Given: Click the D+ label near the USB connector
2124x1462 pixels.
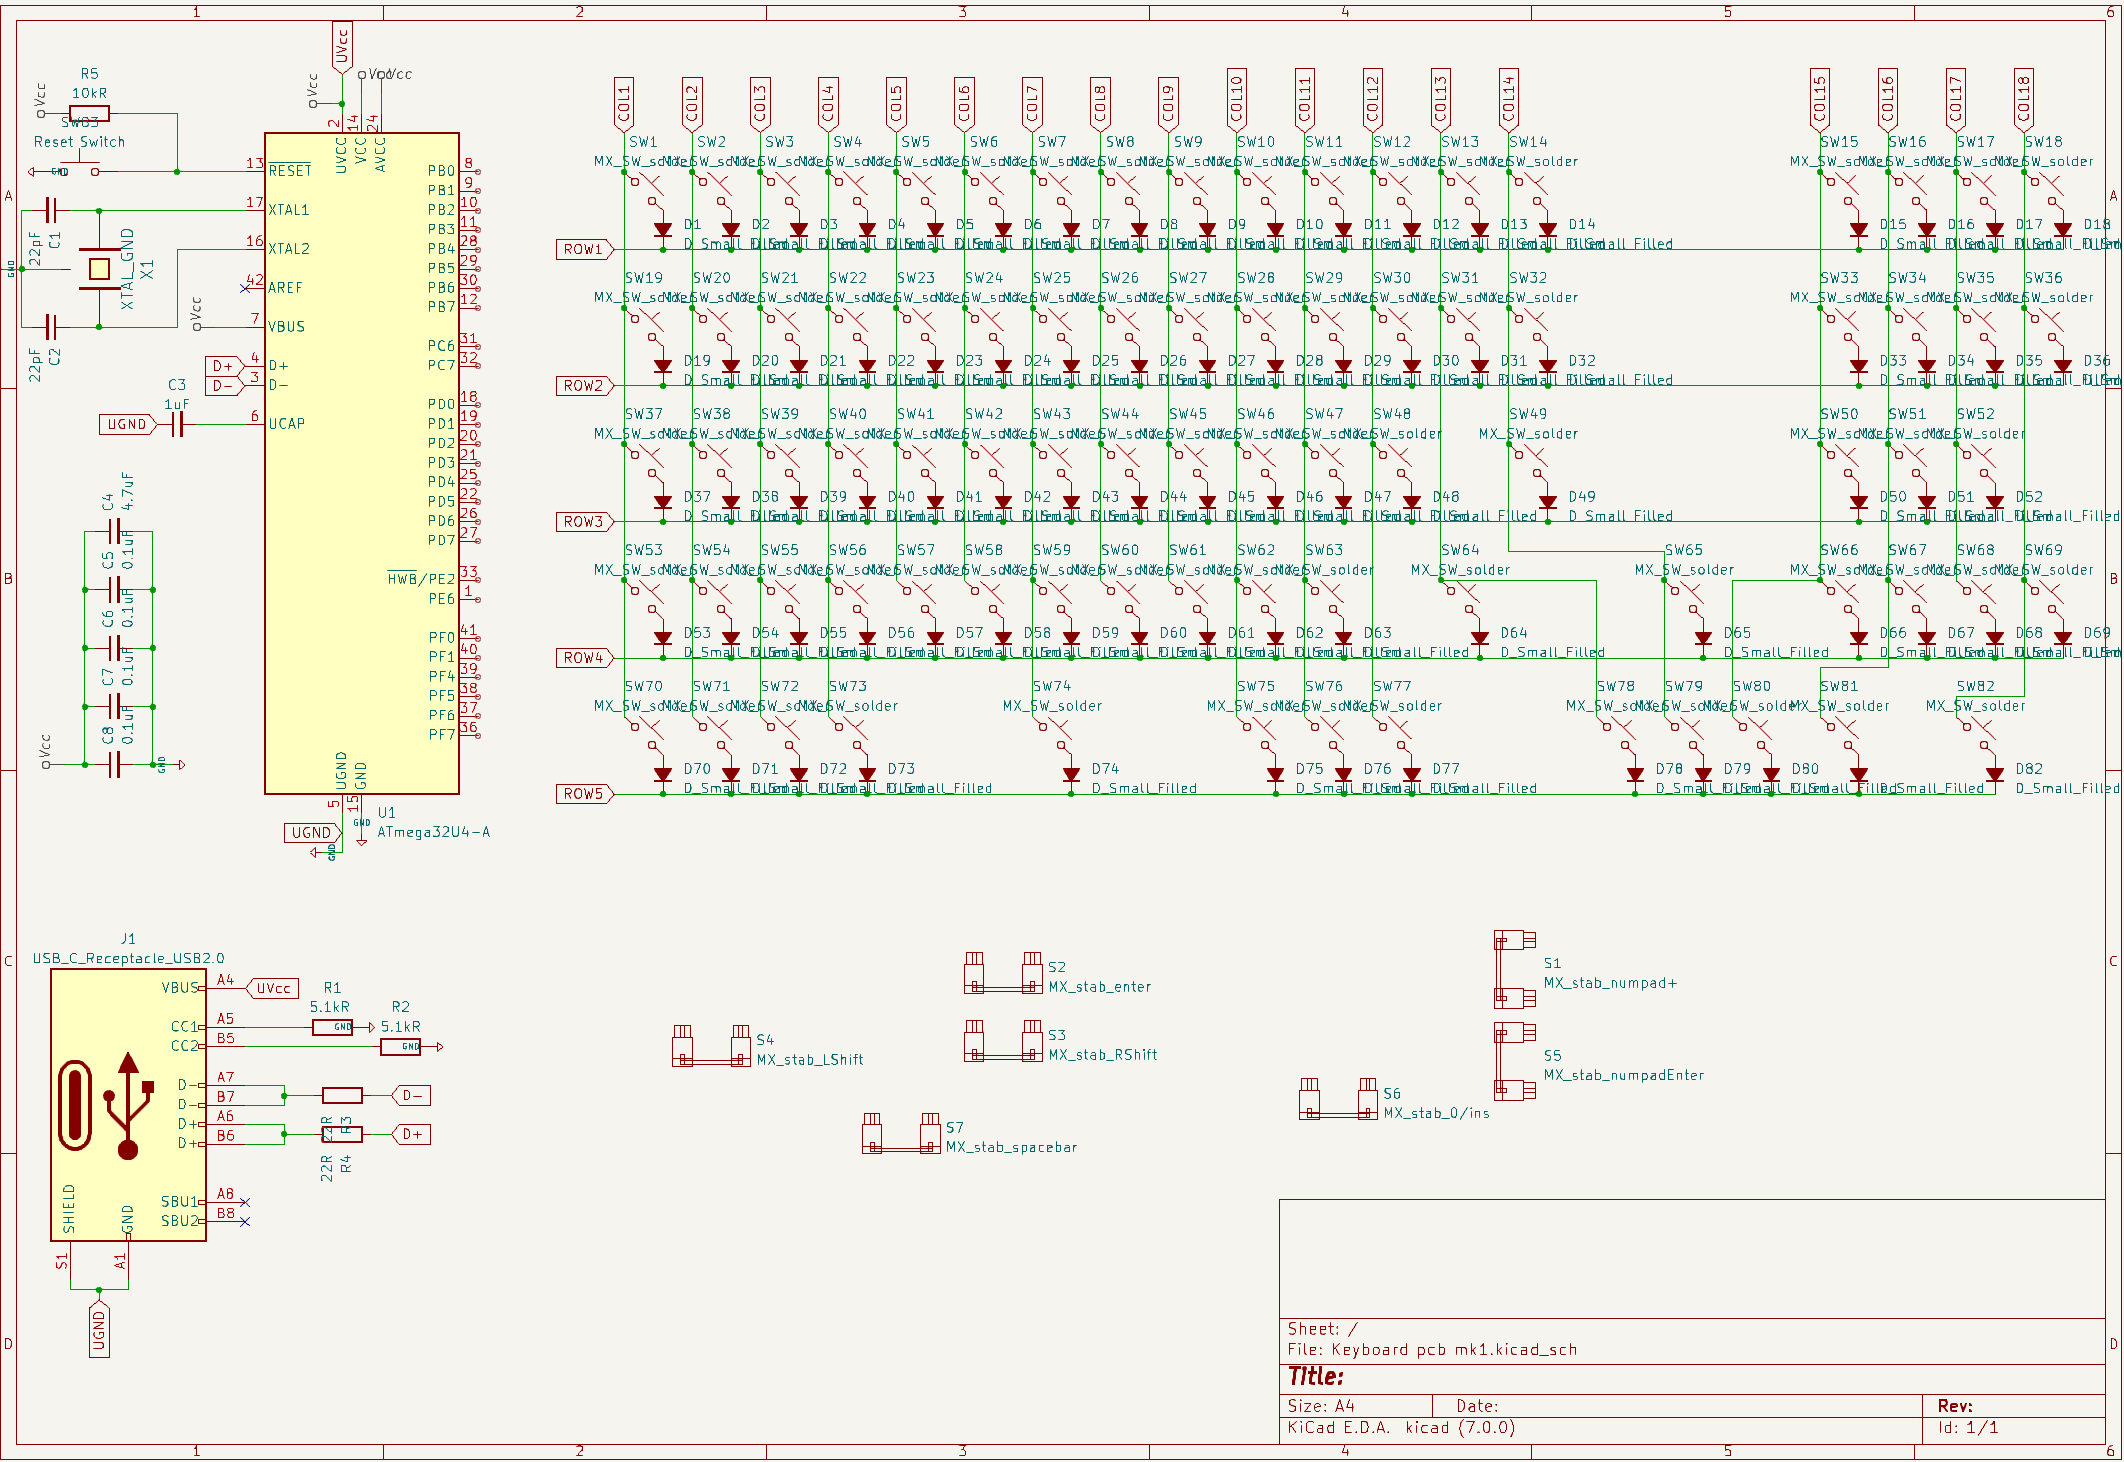Looking at the screenshot, I should pos(412,1134).
